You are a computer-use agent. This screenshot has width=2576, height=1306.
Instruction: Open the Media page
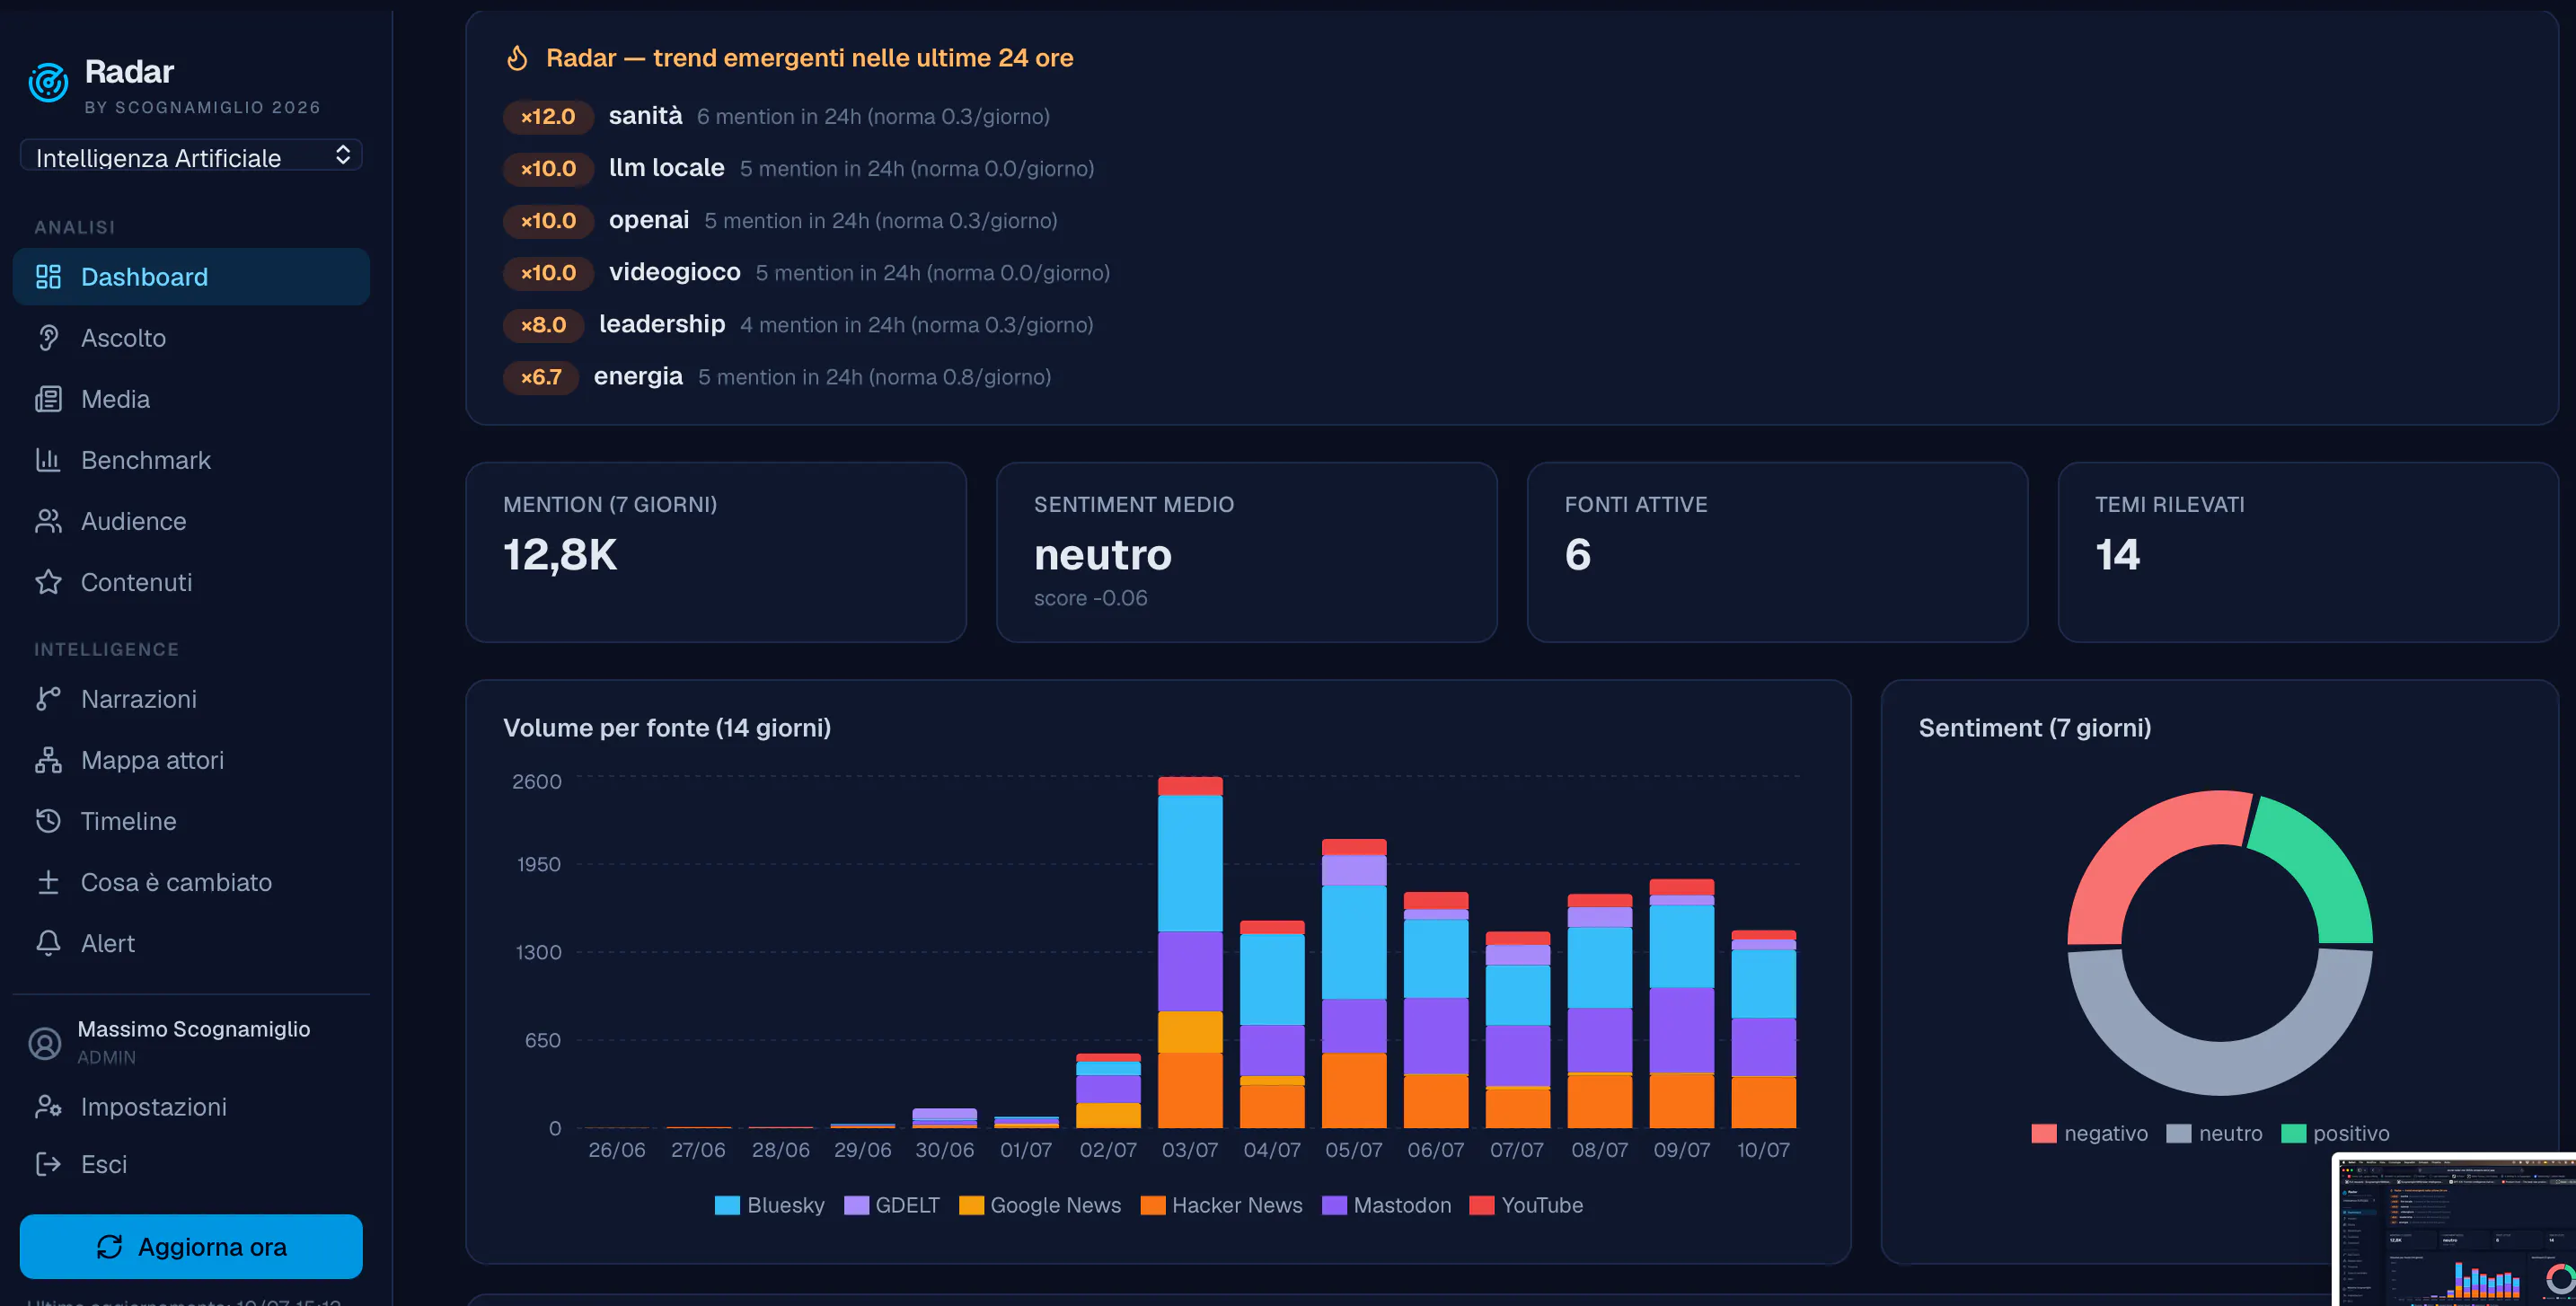click(191, 399)
